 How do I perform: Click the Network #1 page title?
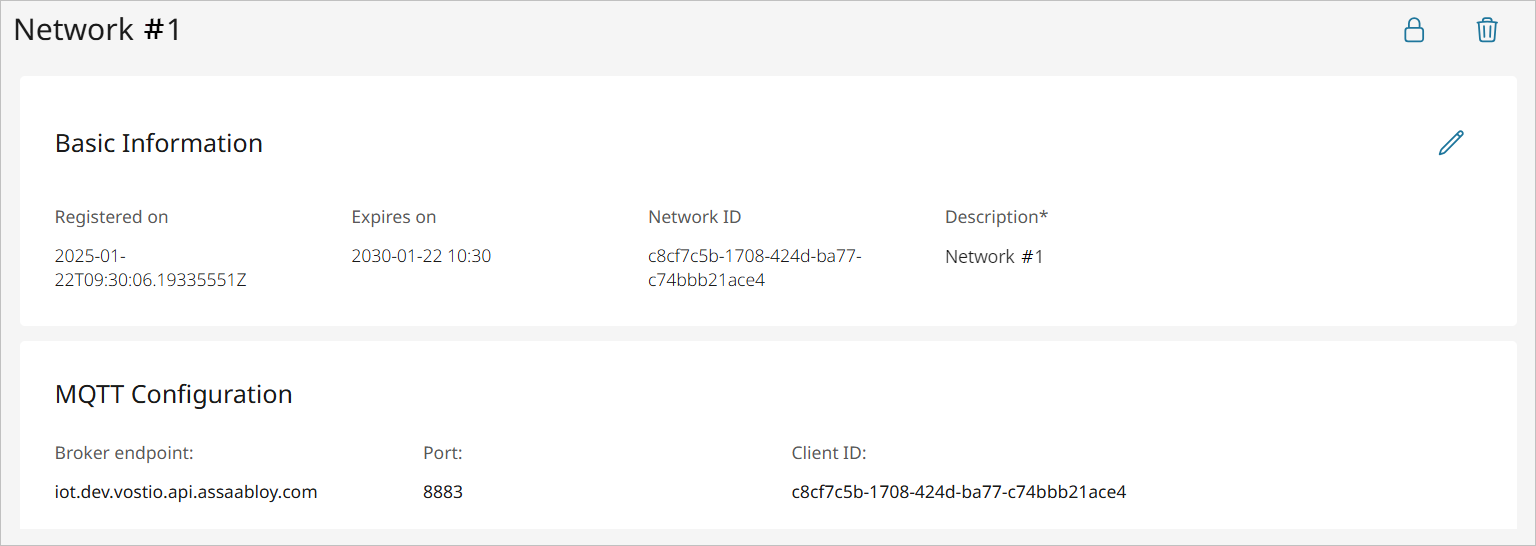tap(97, 30)
